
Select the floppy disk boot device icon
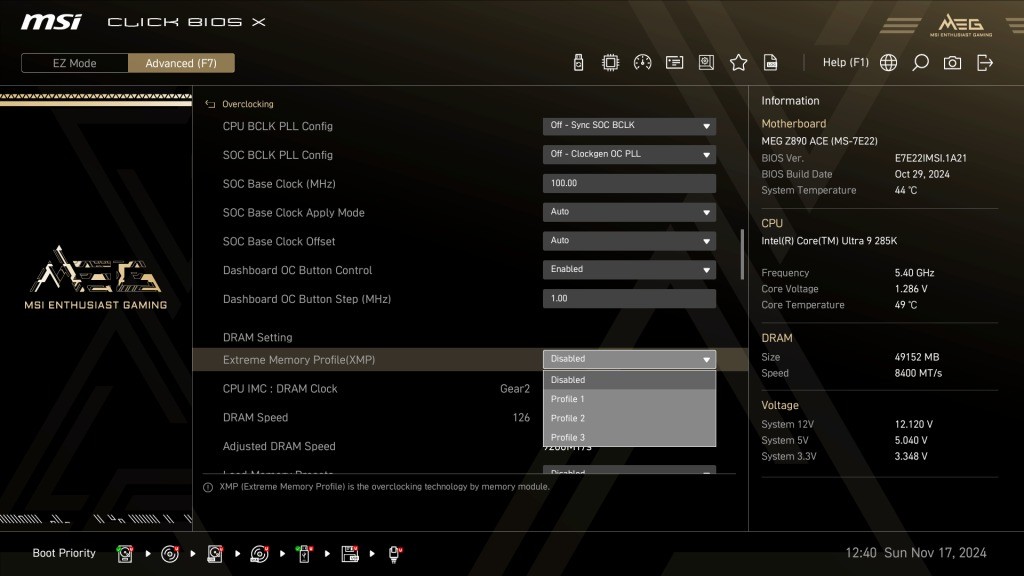click(350, 553)
